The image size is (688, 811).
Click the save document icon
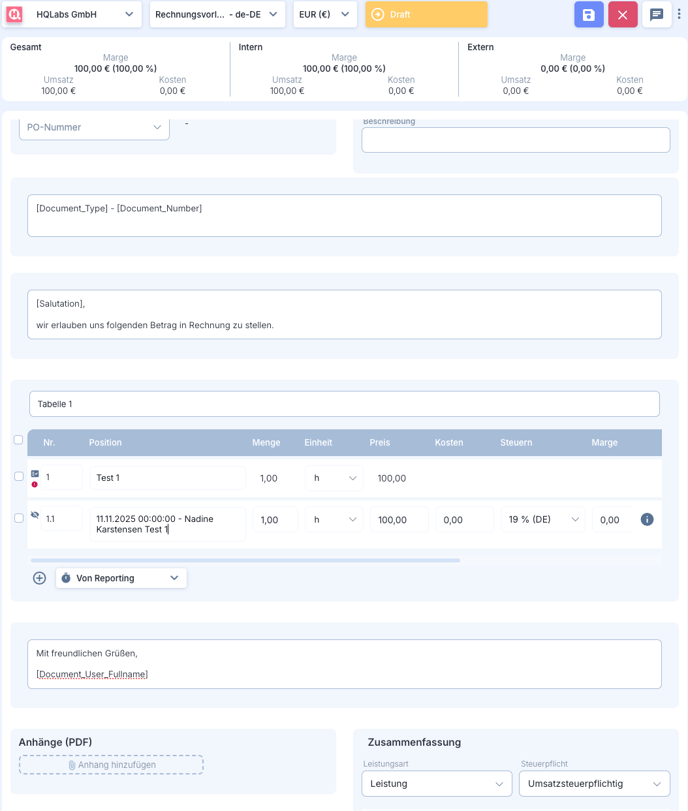click(x=589, y=15)
